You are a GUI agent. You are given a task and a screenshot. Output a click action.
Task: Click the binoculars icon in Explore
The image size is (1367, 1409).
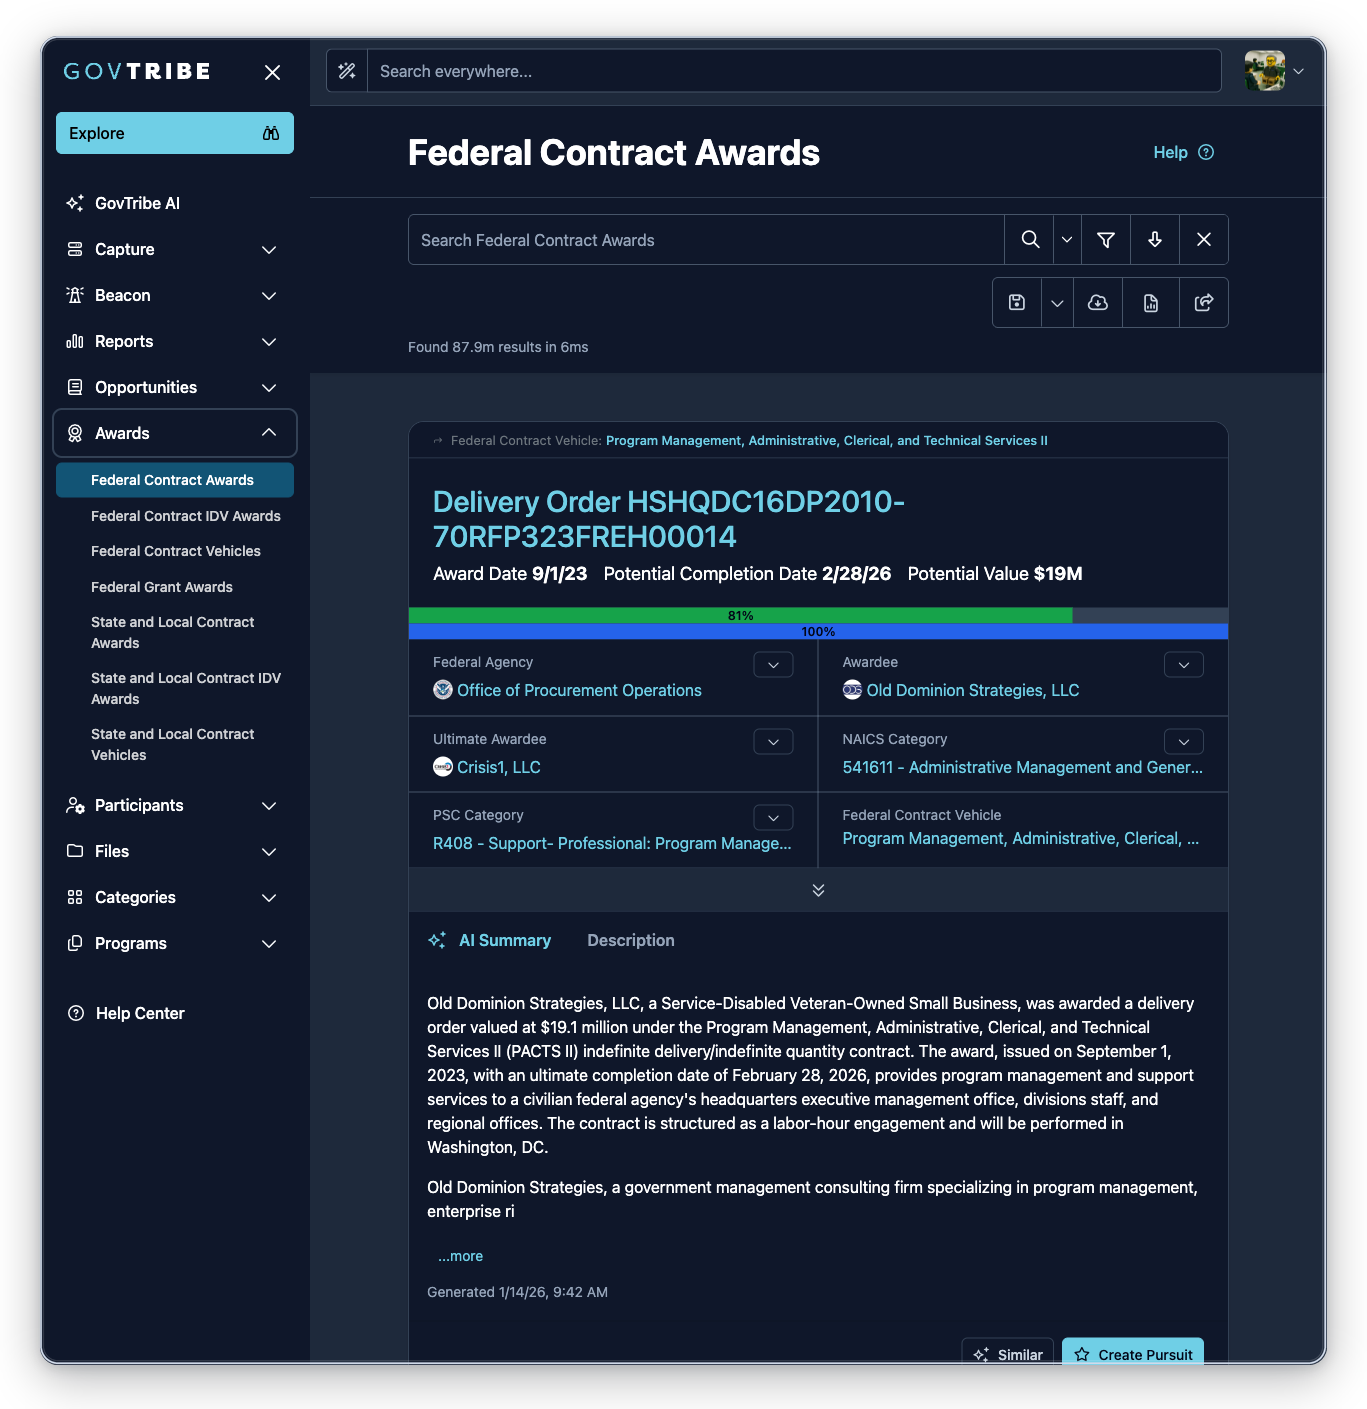tap(271, 133)
